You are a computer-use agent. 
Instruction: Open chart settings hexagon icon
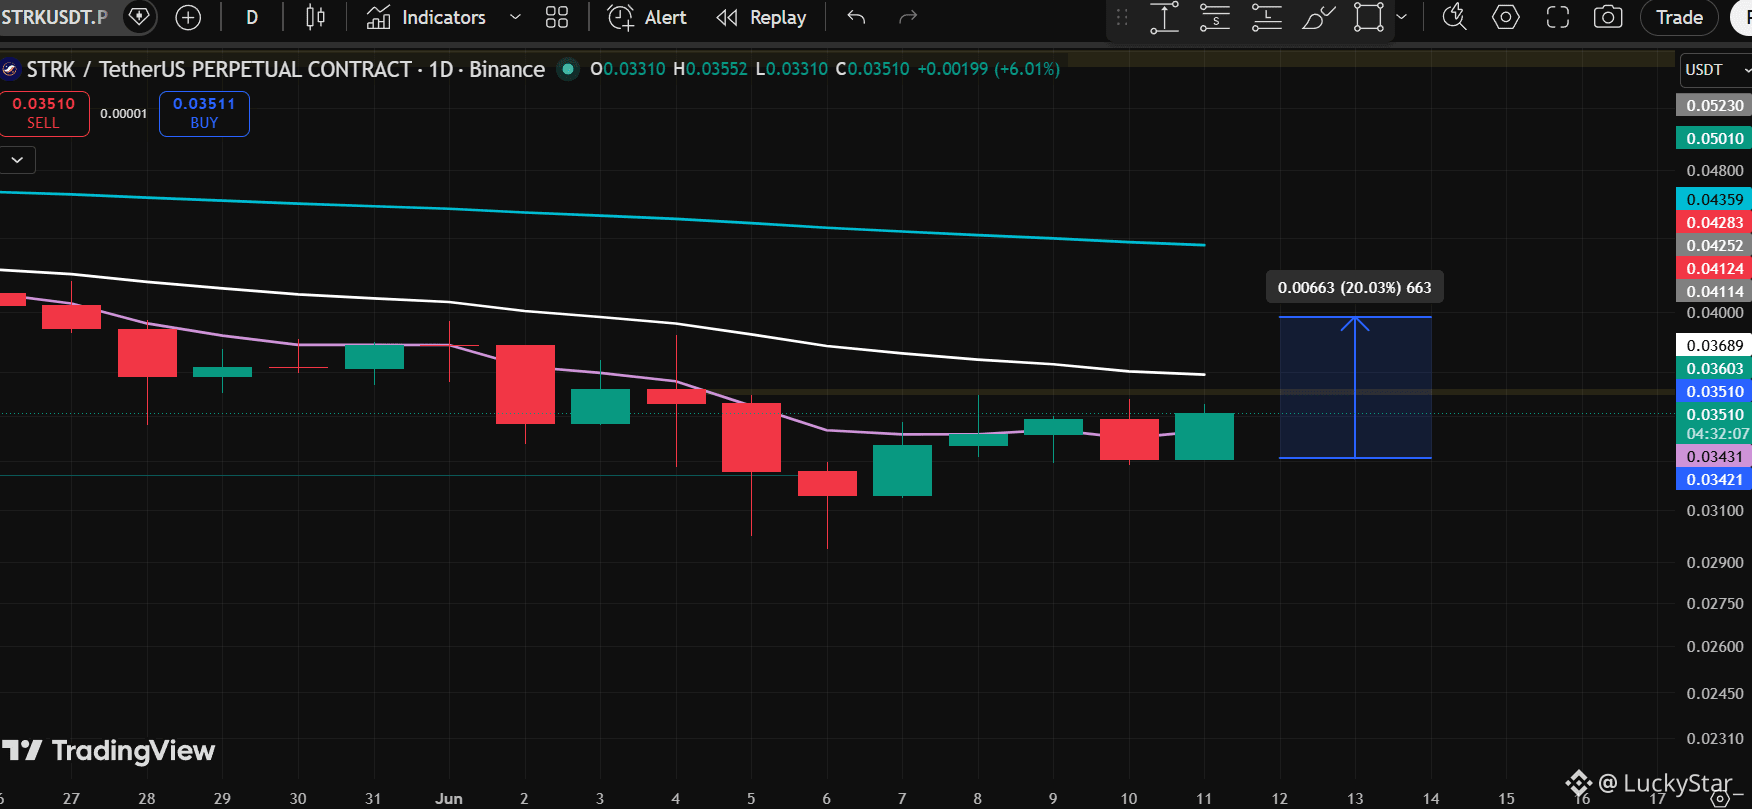[x=1506, y=17]
